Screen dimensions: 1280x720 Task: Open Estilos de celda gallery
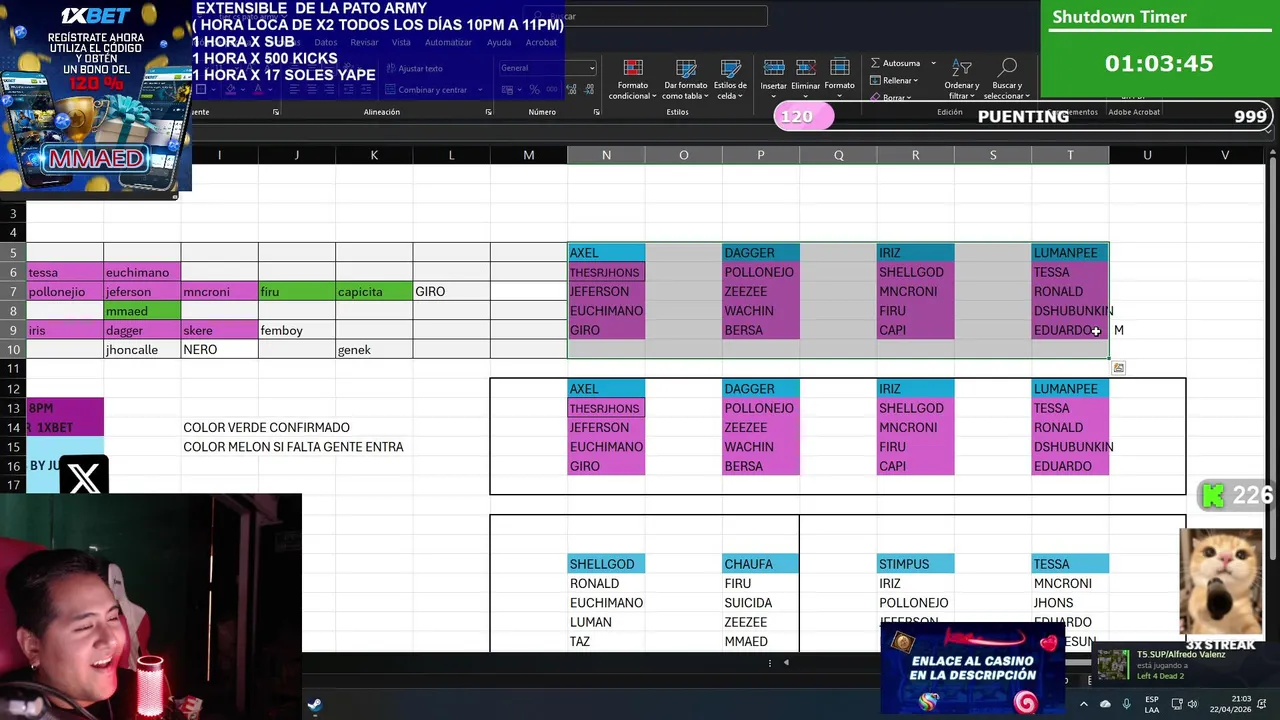click(730, 80)
